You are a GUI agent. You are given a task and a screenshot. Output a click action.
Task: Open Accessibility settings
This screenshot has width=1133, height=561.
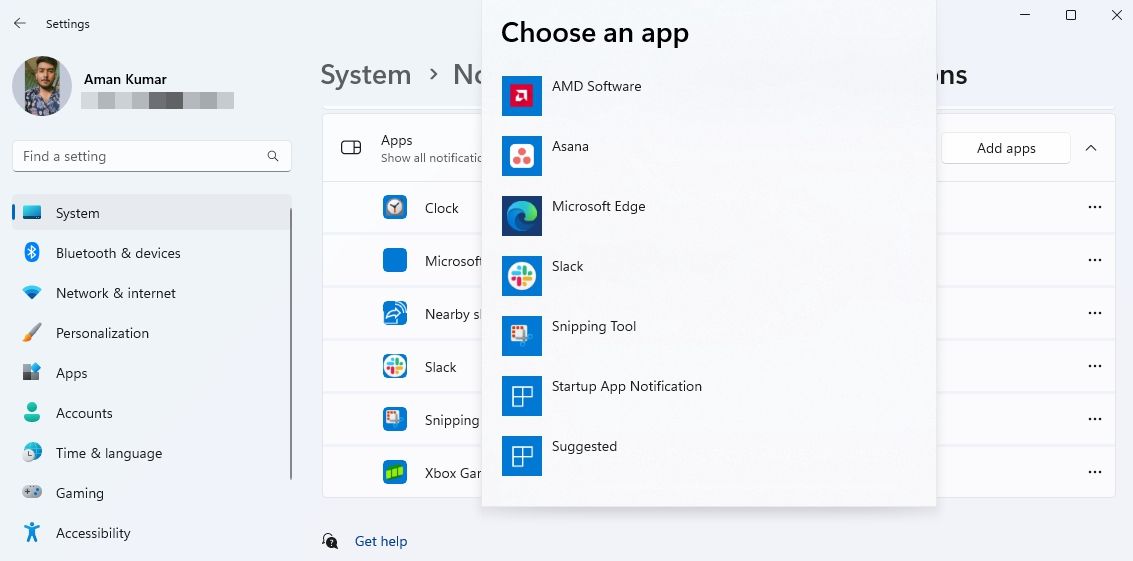pos(152,533)
